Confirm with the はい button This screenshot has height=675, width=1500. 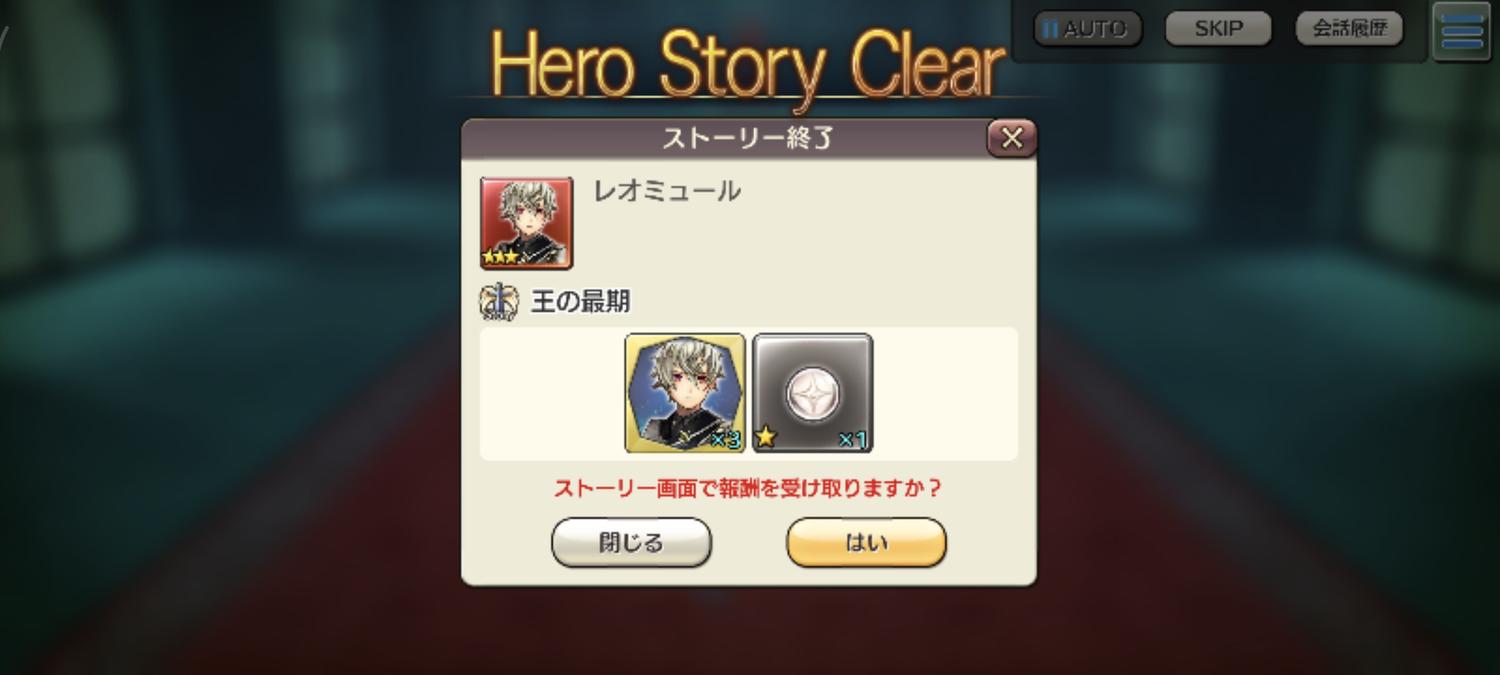pyautogui.click(x=866, y=543)
